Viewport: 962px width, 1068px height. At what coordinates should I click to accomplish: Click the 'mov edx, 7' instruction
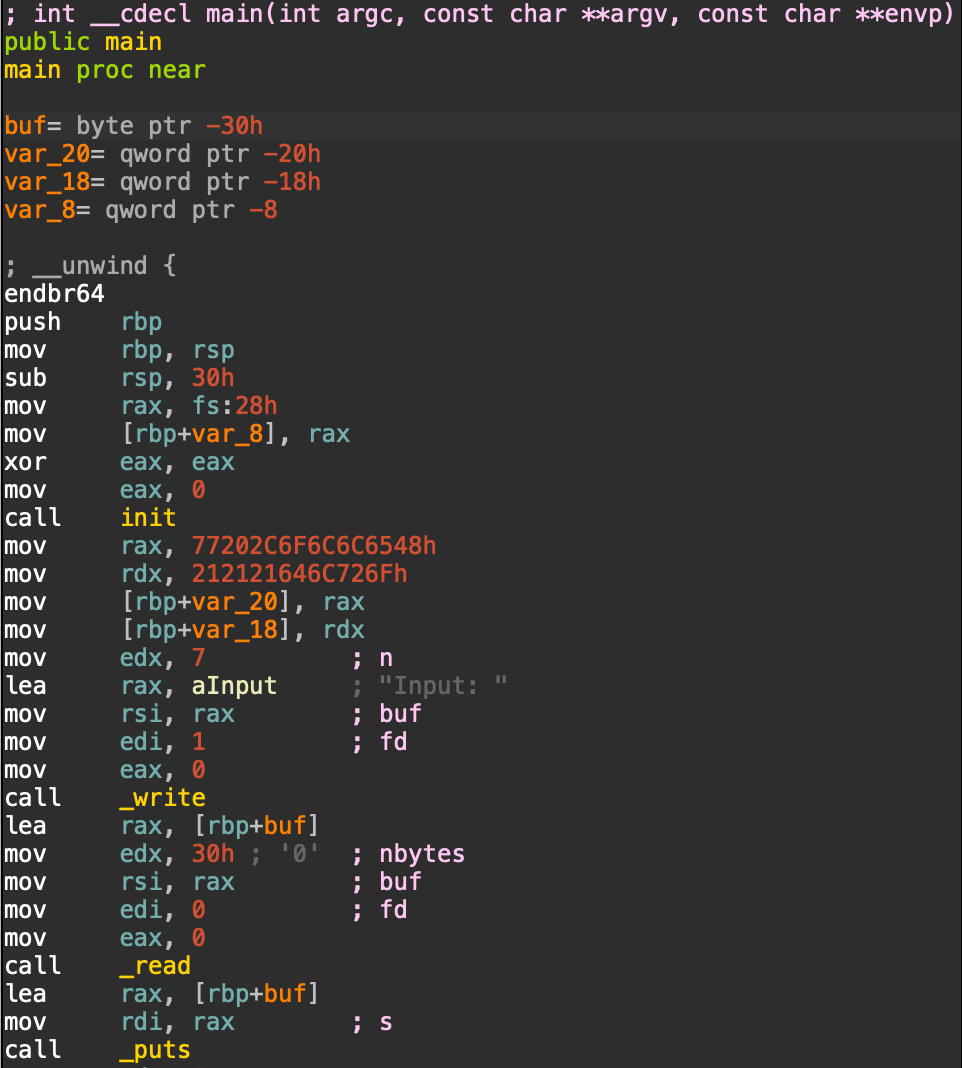coord(105,658)
